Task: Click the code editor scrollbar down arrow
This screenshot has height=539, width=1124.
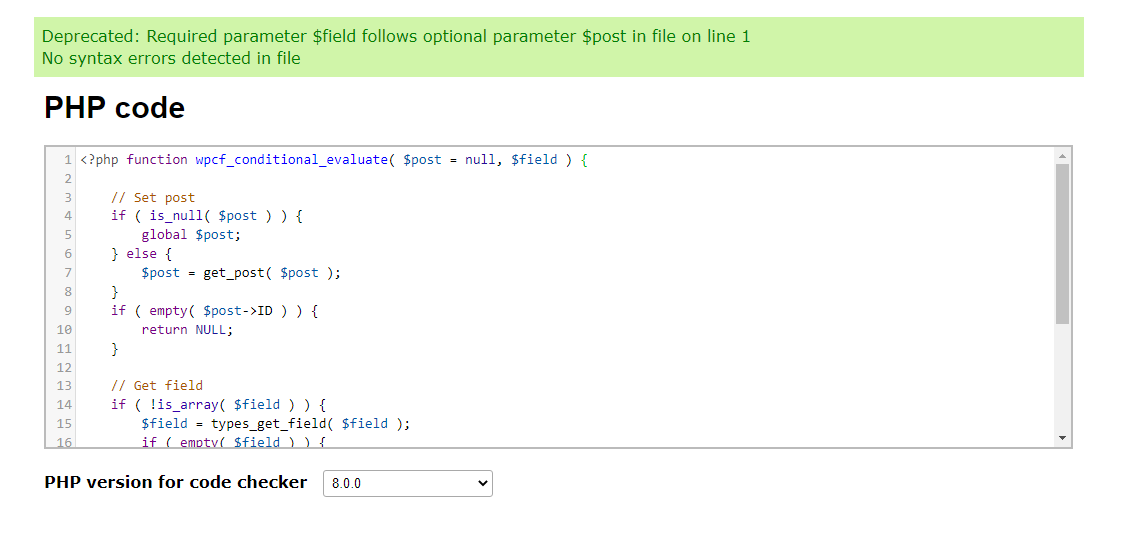Action: [1062, 438]
